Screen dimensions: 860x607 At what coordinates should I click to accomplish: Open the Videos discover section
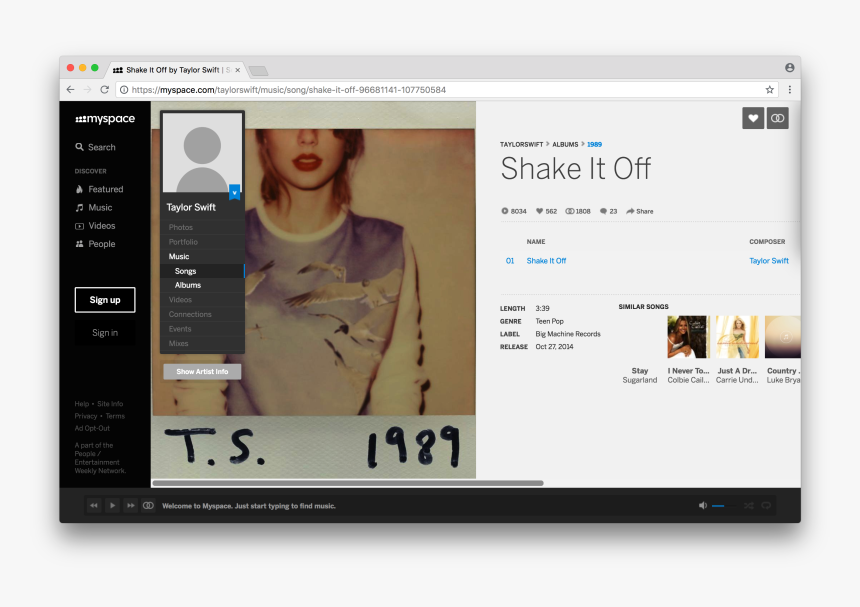tap(95, 226)
